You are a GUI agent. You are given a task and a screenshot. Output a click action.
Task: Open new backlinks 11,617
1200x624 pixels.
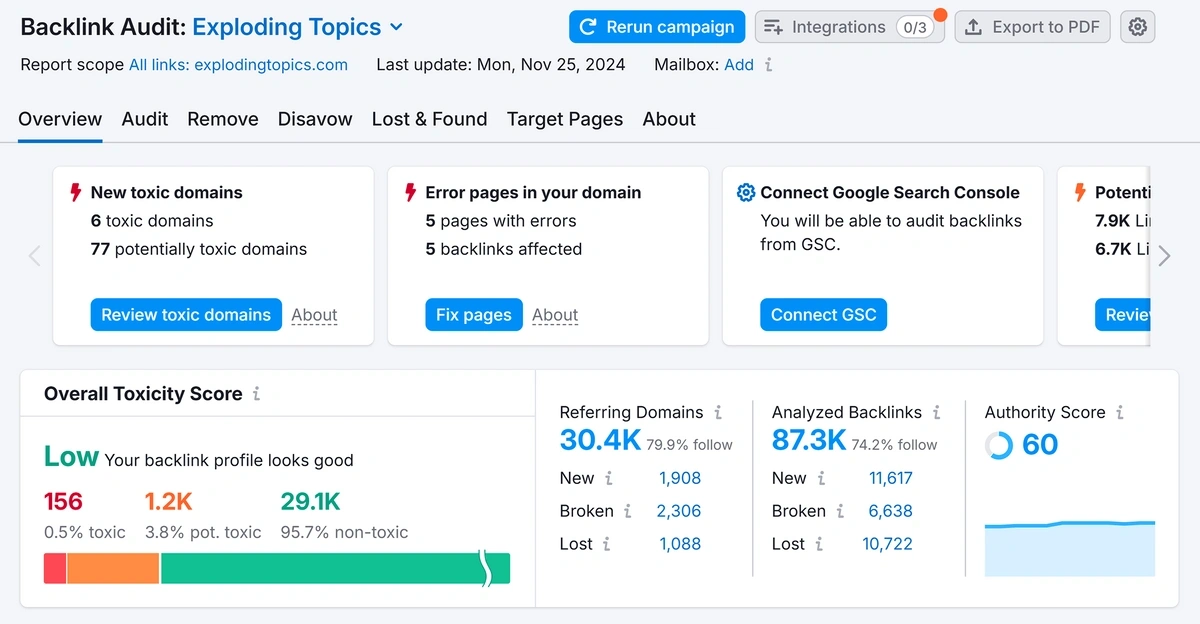click(891, 478)
